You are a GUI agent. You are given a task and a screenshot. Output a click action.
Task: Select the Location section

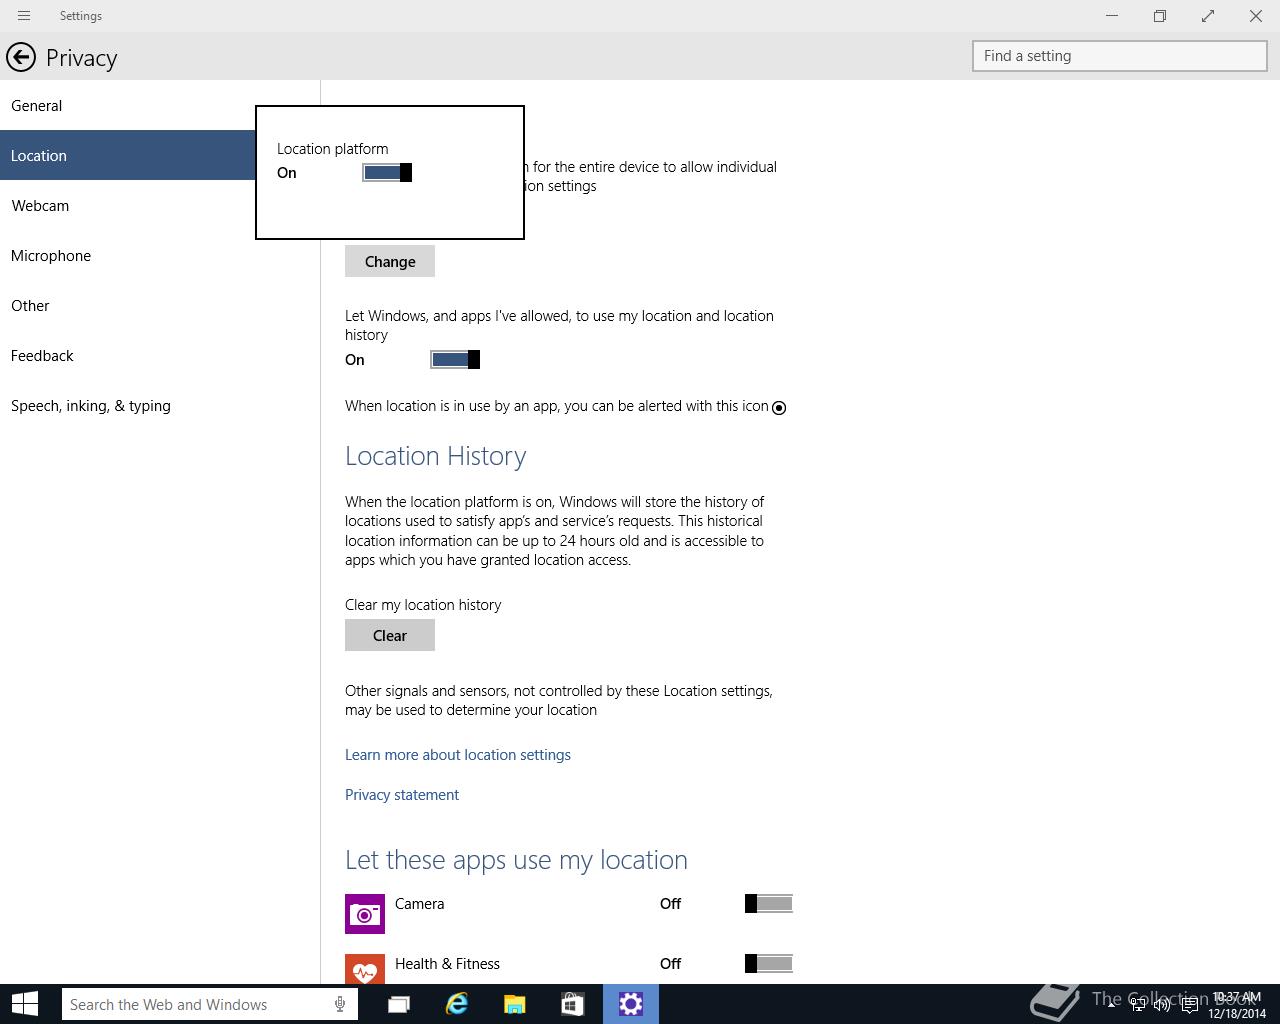click(x=128, y=156)
